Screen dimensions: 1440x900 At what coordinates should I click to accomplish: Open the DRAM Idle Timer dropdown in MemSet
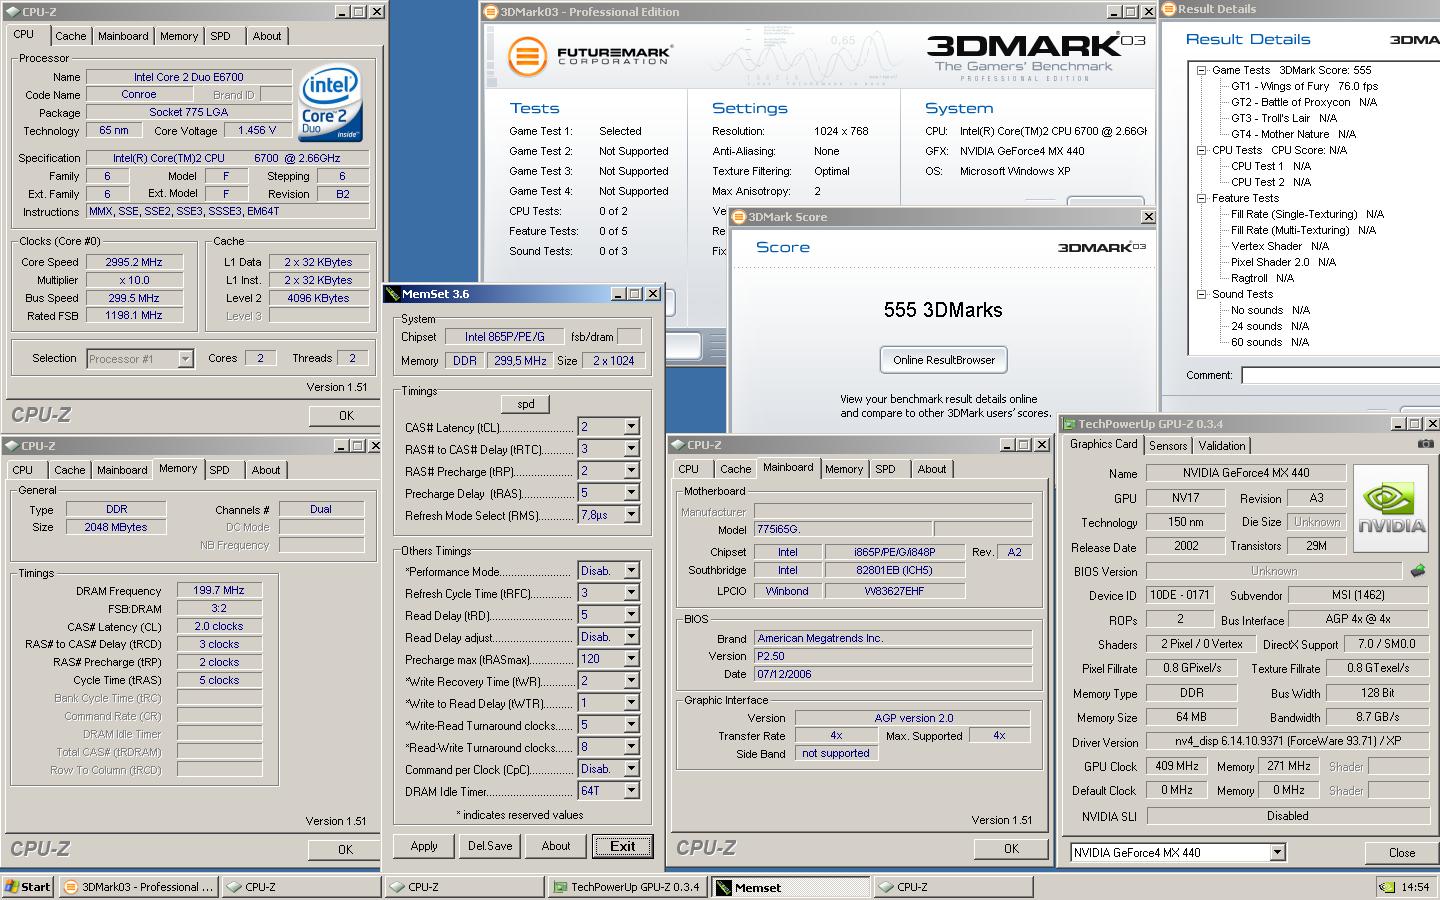pos(631,791)
